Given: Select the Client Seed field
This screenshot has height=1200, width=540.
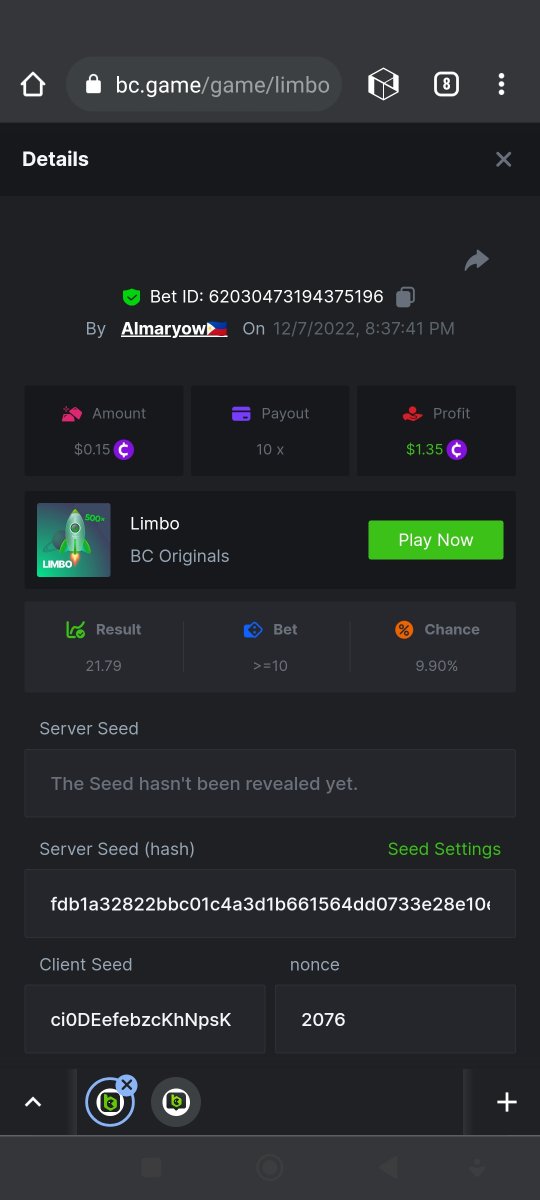Looking at the screenshot, I should (x=145, y=1020).
